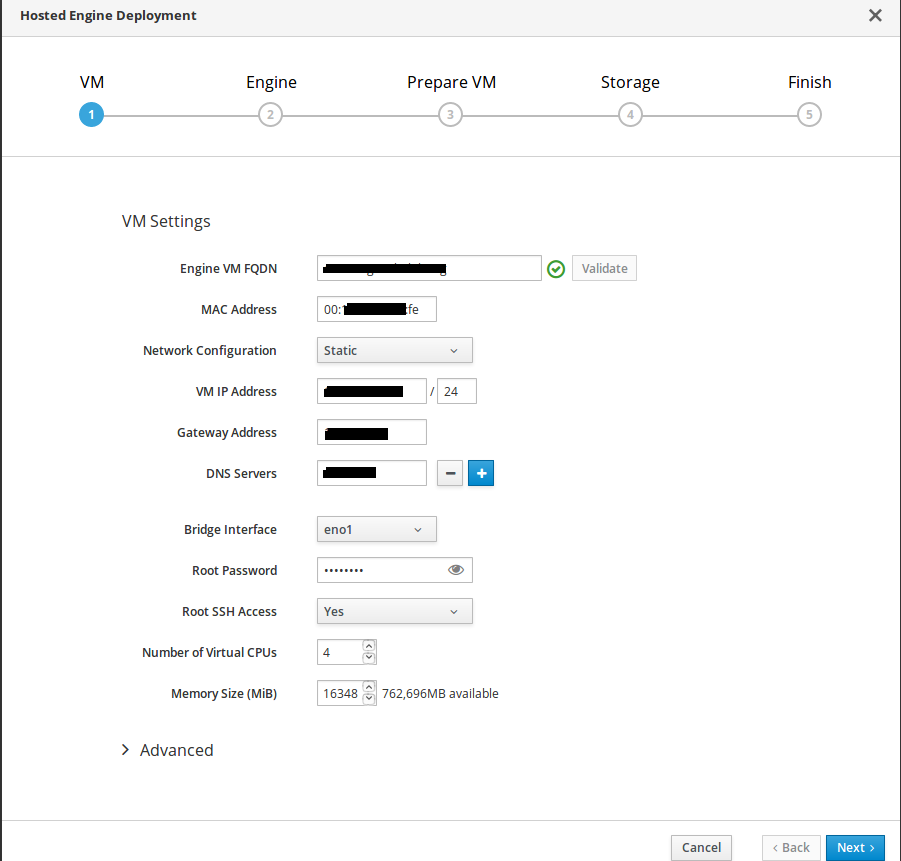
Task: Open the Root SSH Access dropdown
Action: point(395,611)
